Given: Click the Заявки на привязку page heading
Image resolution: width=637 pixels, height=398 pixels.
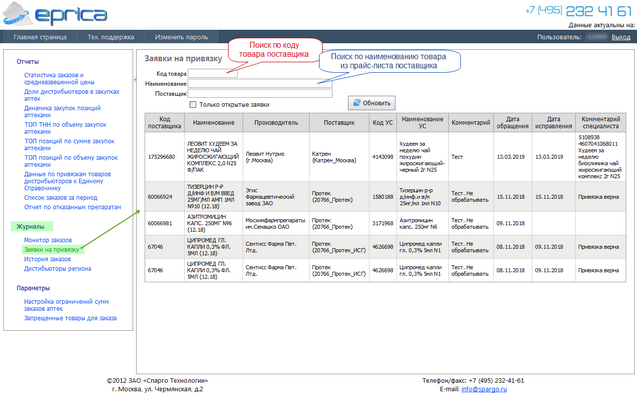Looking at the screenshot, I should click(183, 58).
